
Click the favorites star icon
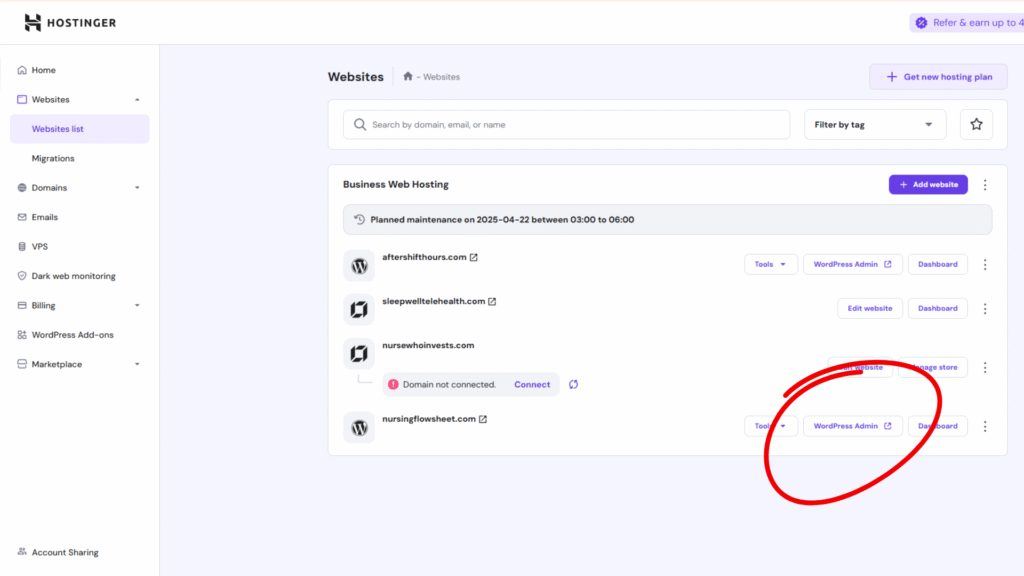pos(976,124)
